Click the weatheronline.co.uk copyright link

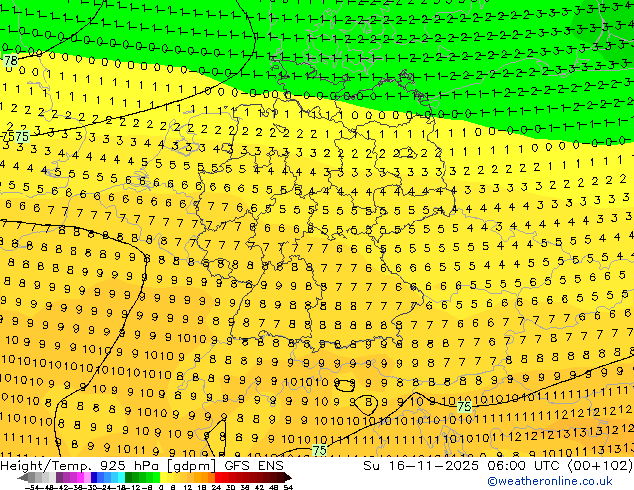tap(550, 481)
